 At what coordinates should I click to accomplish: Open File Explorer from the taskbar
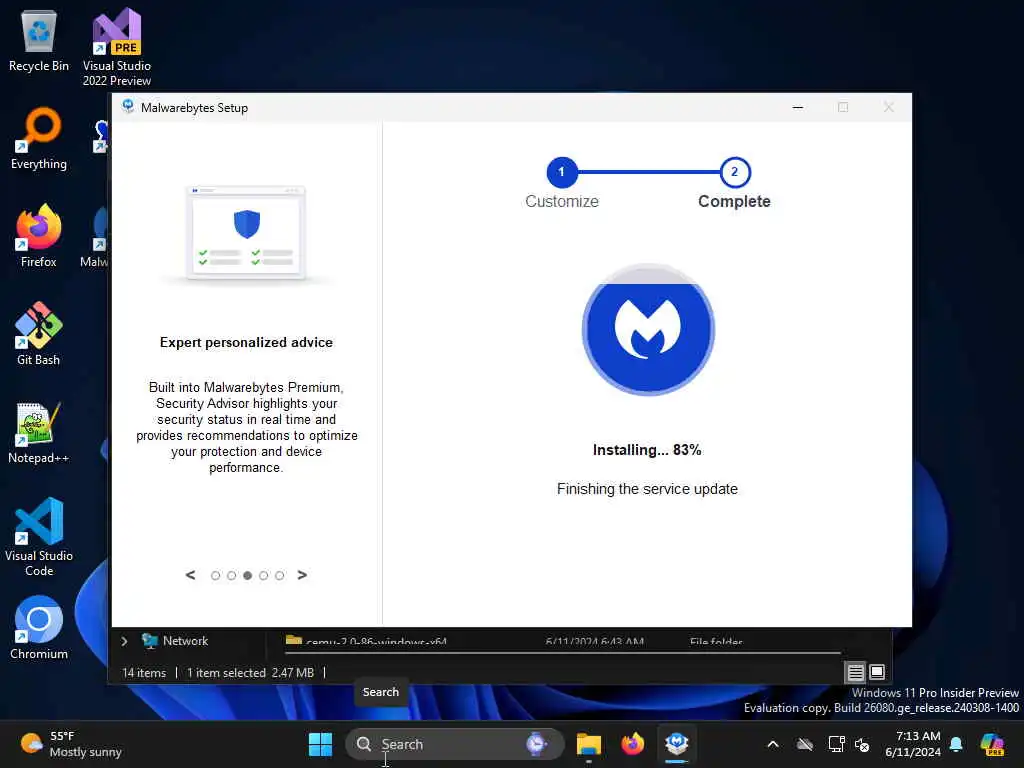(x=588, y=744)
